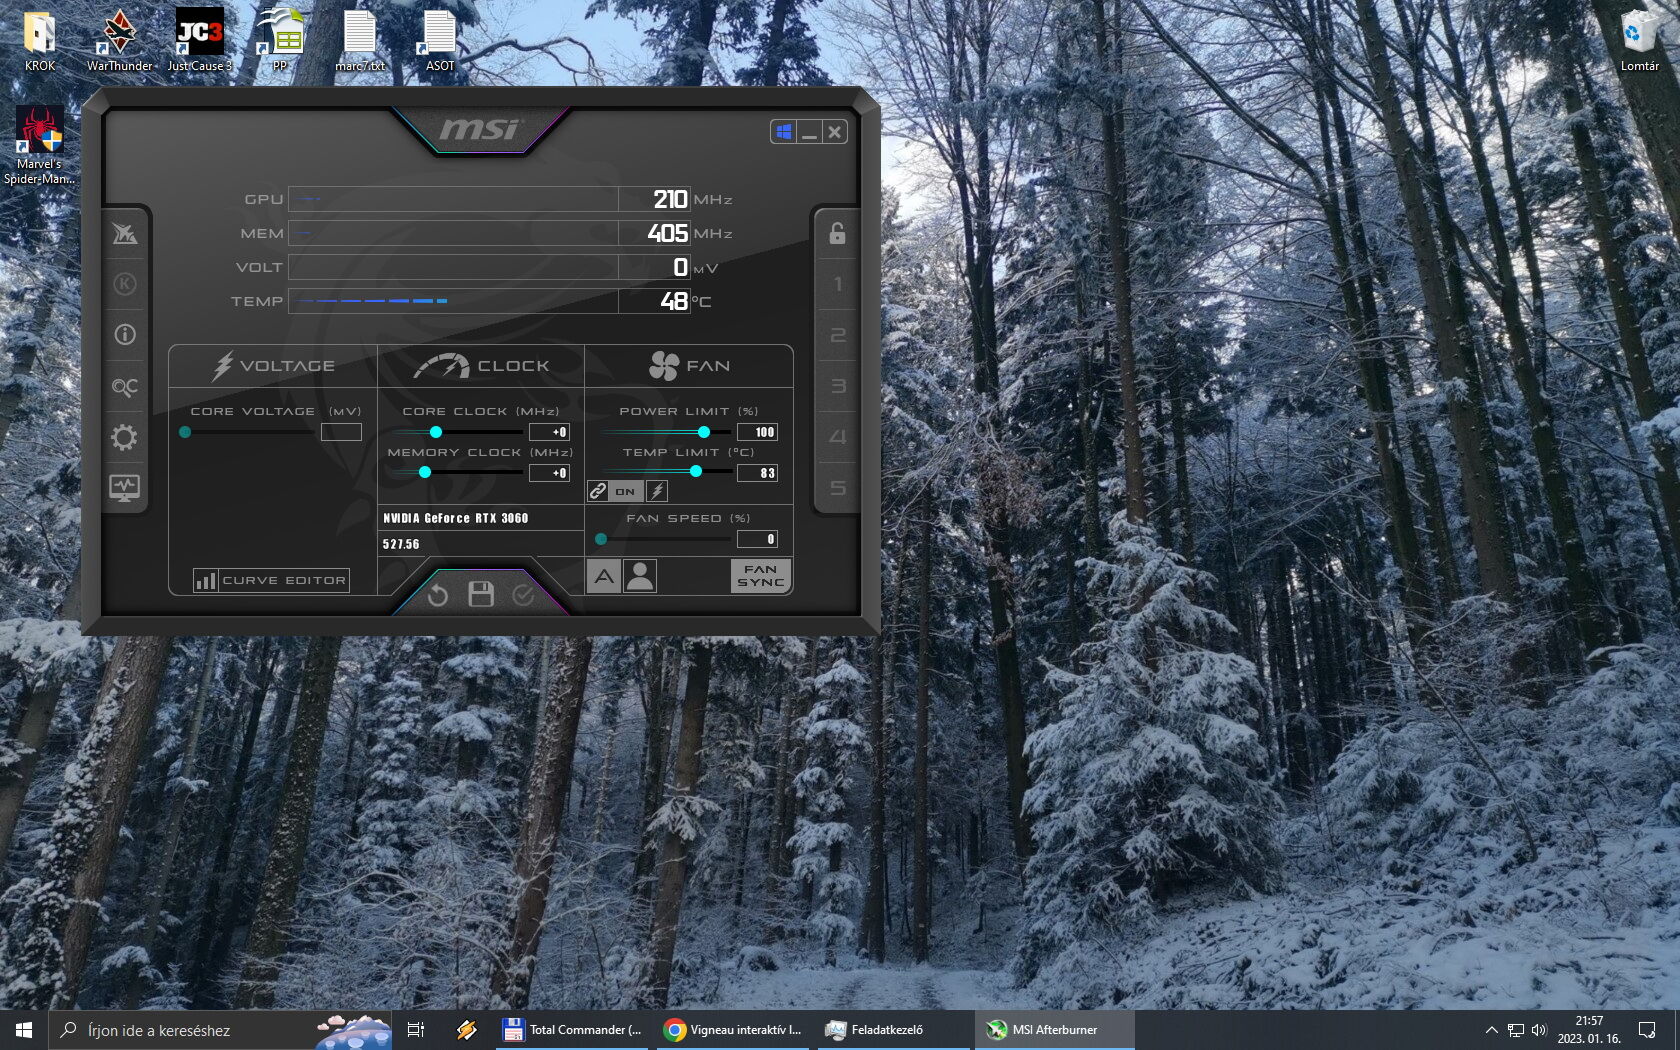Click the NVIDIA GeForce RTX 3060 label

(456, 518)
